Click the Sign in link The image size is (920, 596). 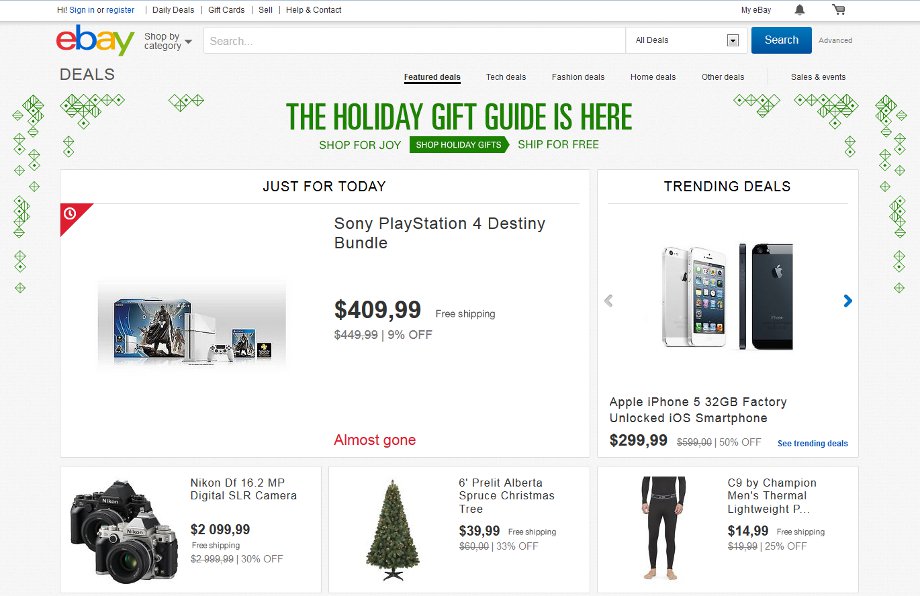tap(82, 10)
